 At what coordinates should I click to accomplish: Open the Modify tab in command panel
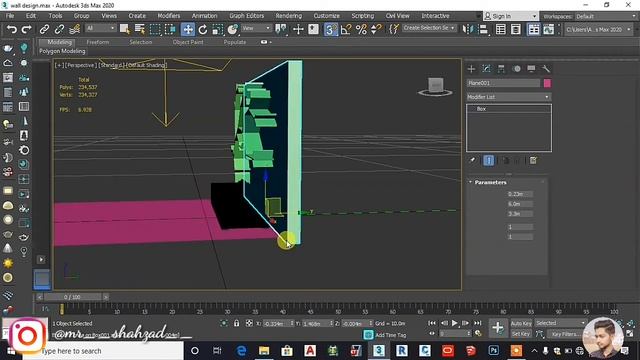tap(486, 69)
